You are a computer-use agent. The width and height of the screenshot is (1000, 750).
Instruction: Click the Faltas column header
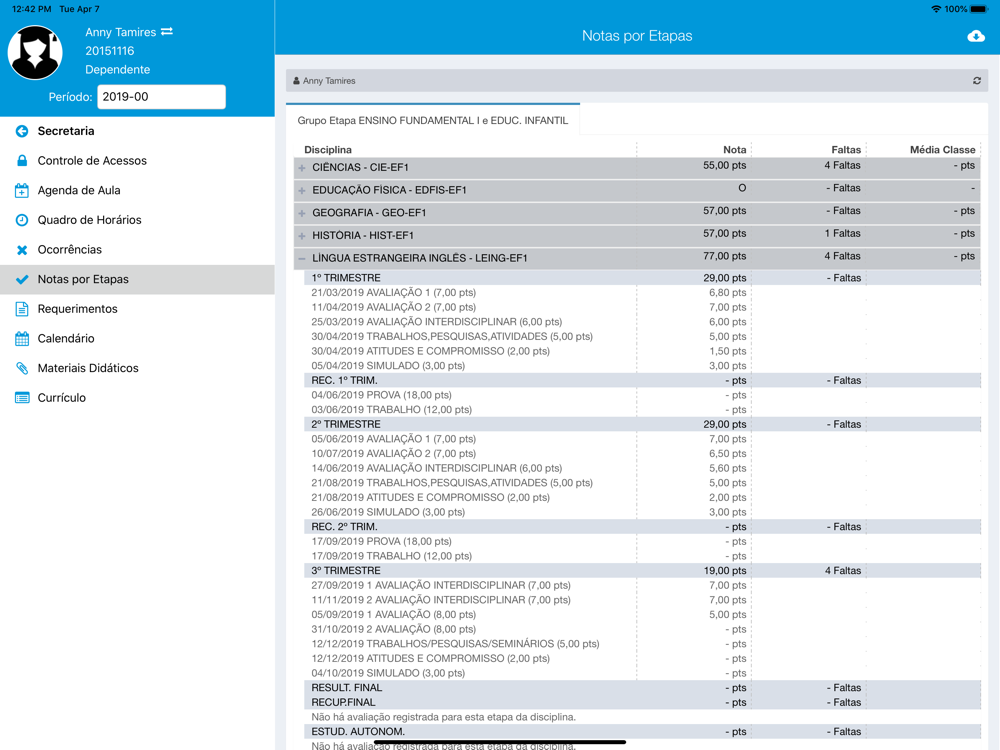coord(846,149)
